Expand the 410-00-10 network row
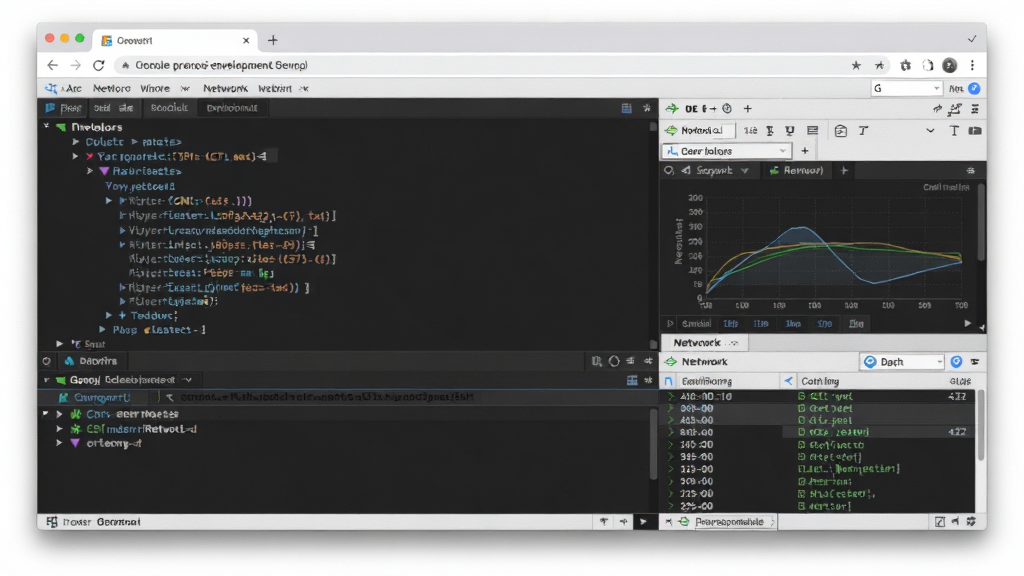1024x576 pixels. pyautogui.click(x=671, y=396)
